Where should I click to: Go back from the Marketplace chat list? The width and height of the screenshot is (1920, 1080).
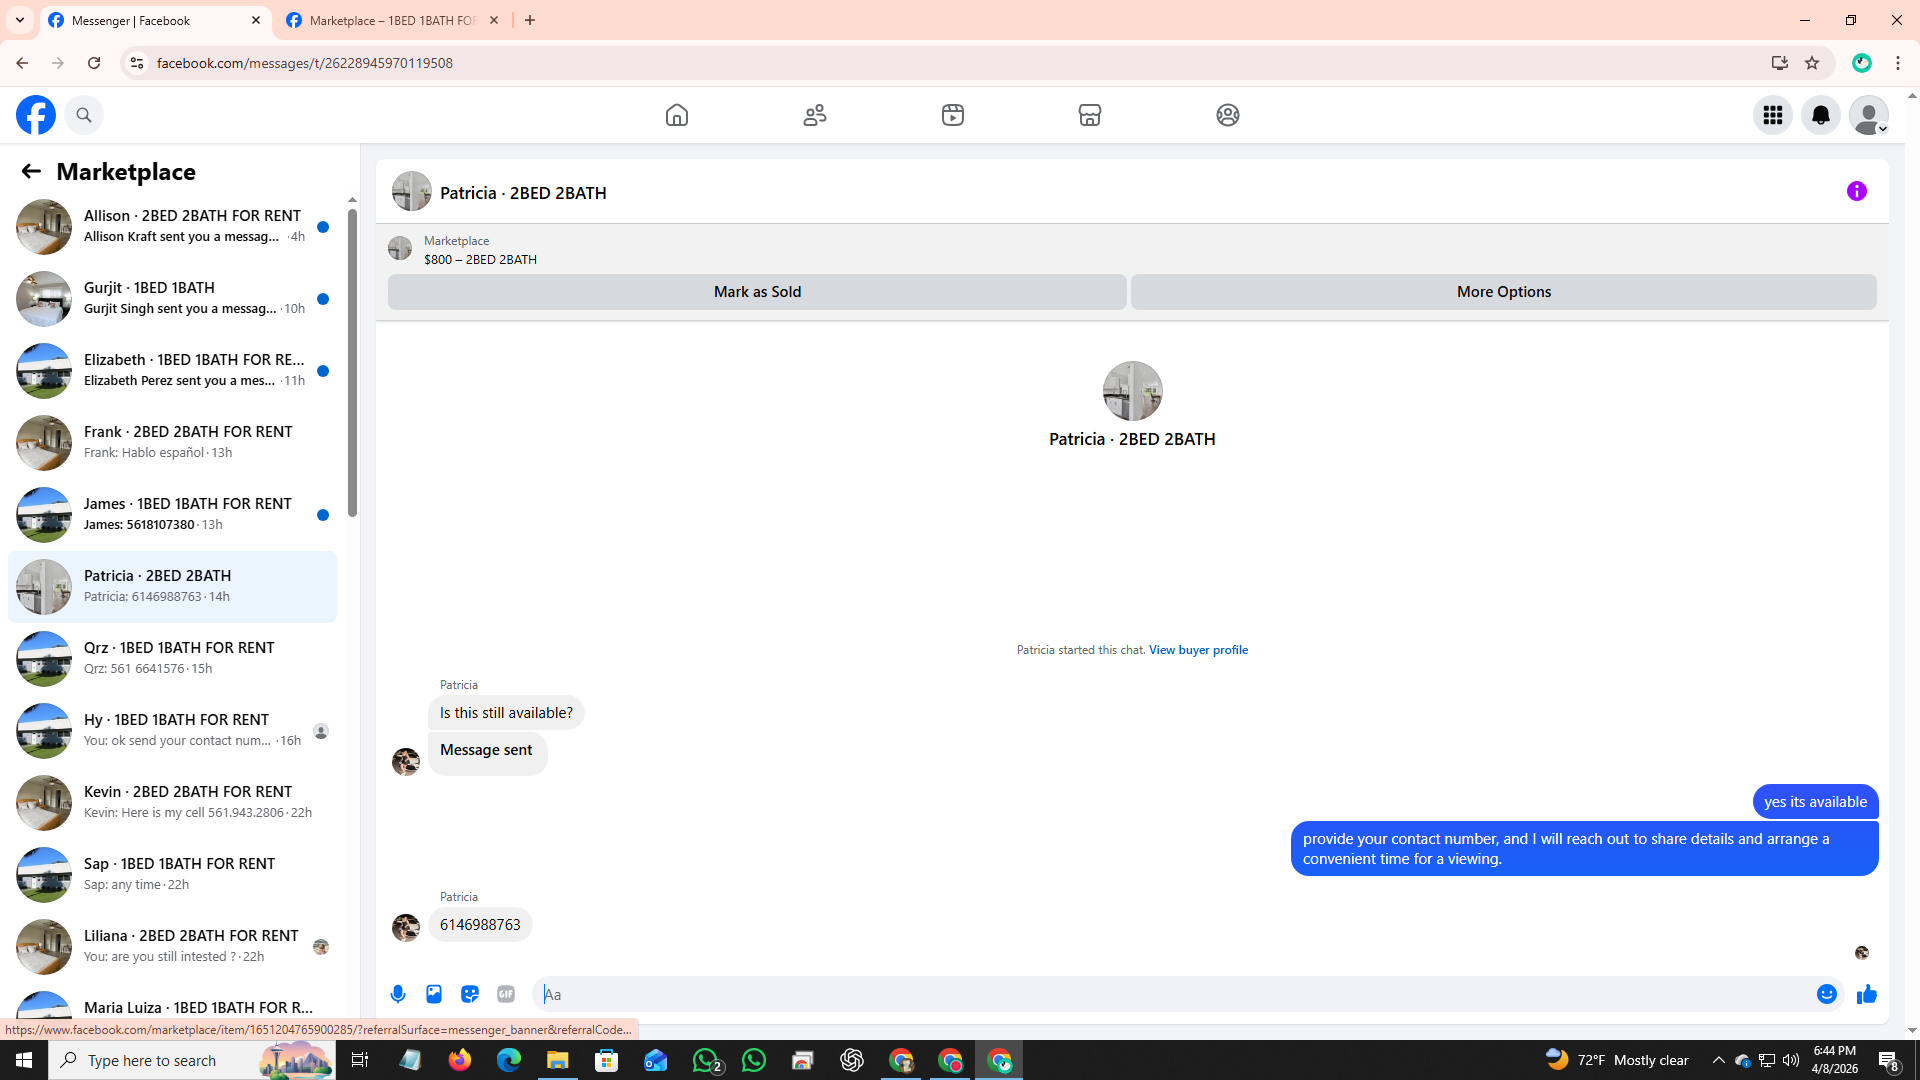(x=31, y=171)
